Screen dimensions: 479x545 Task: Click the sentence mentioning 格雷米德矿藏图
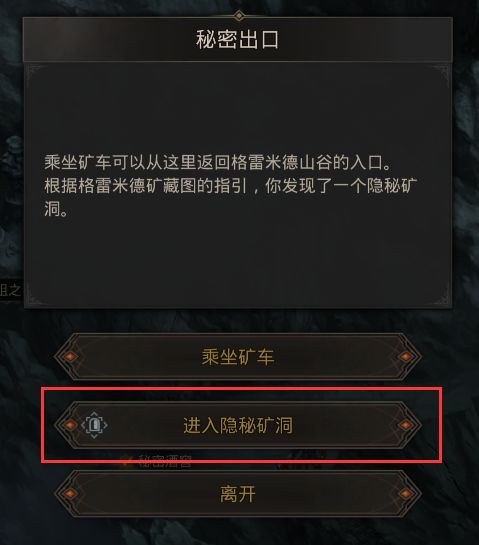(x=230, y=198)
